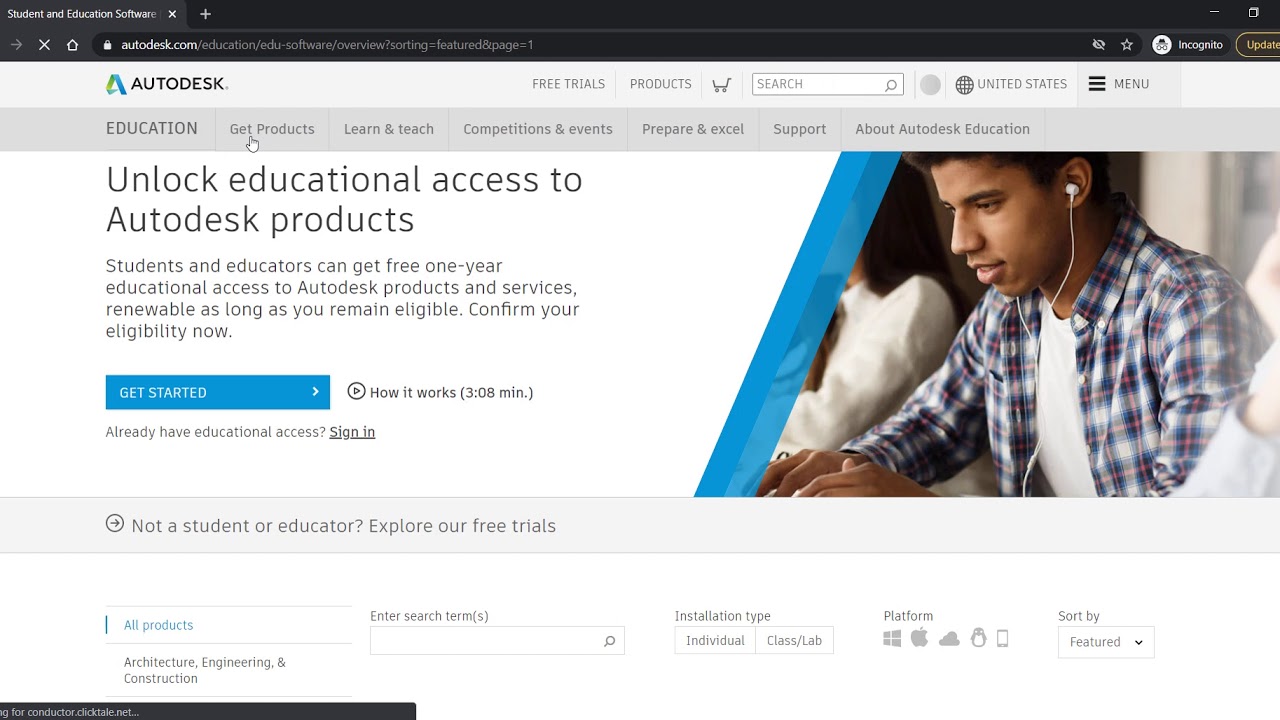This screenshot has height=720, width=1280.
Task: Click FREE TRIALS in header
Action: point(568,84)
